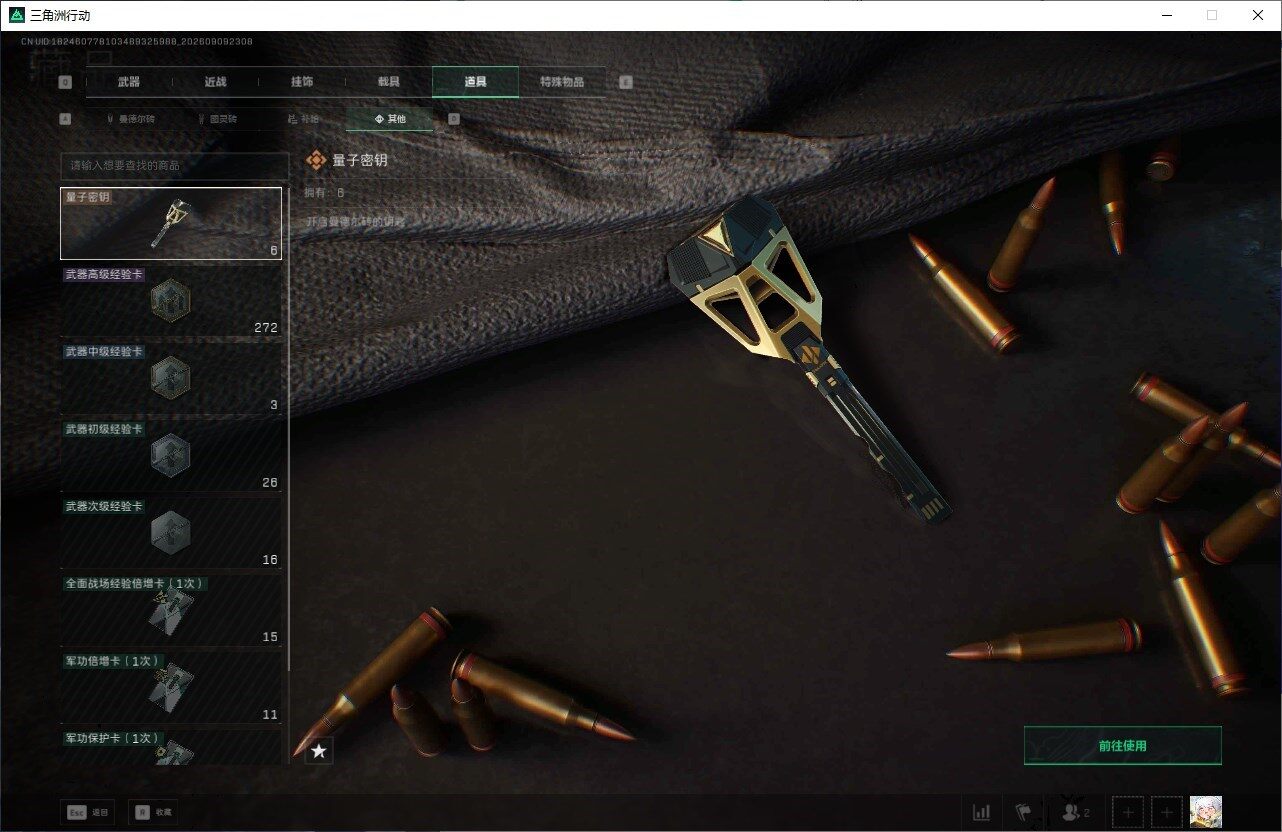
Task: Select the 量子密钥 item card
Action: point(171,224)
